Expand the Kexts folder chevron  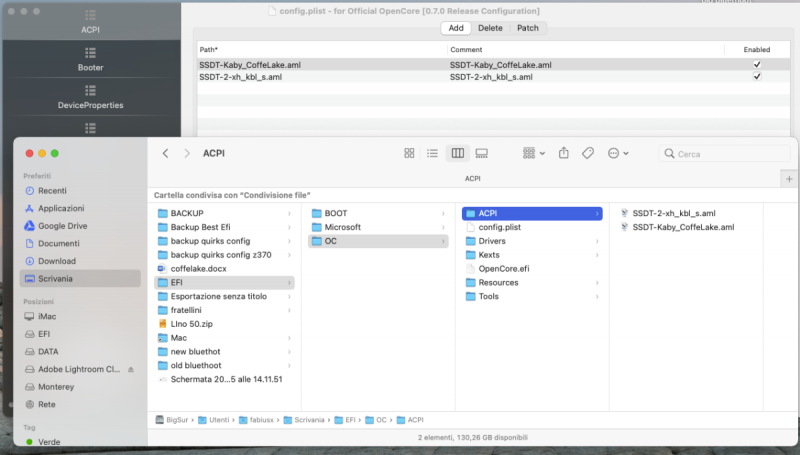(x=597, y=255)
